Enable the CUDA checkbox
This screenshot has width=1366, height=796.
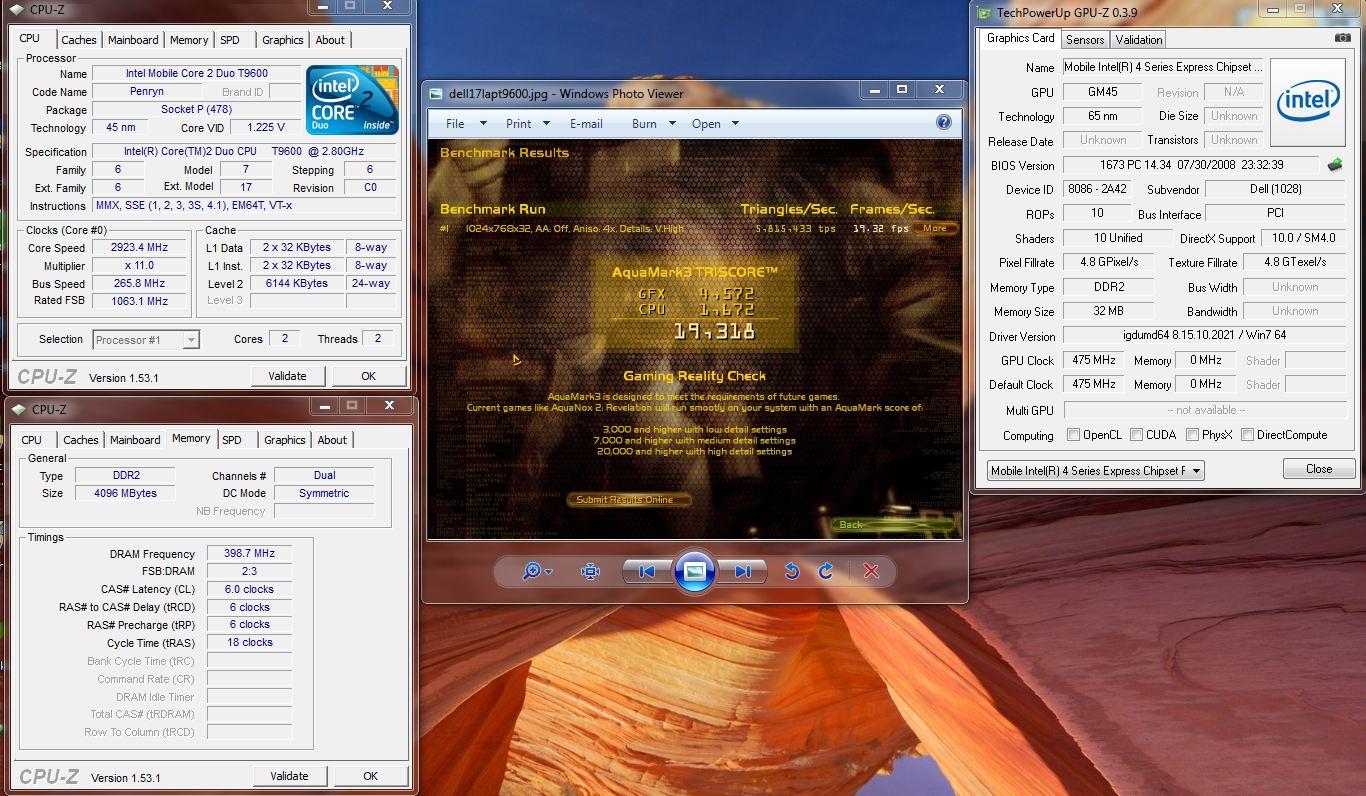point(1136,435)
